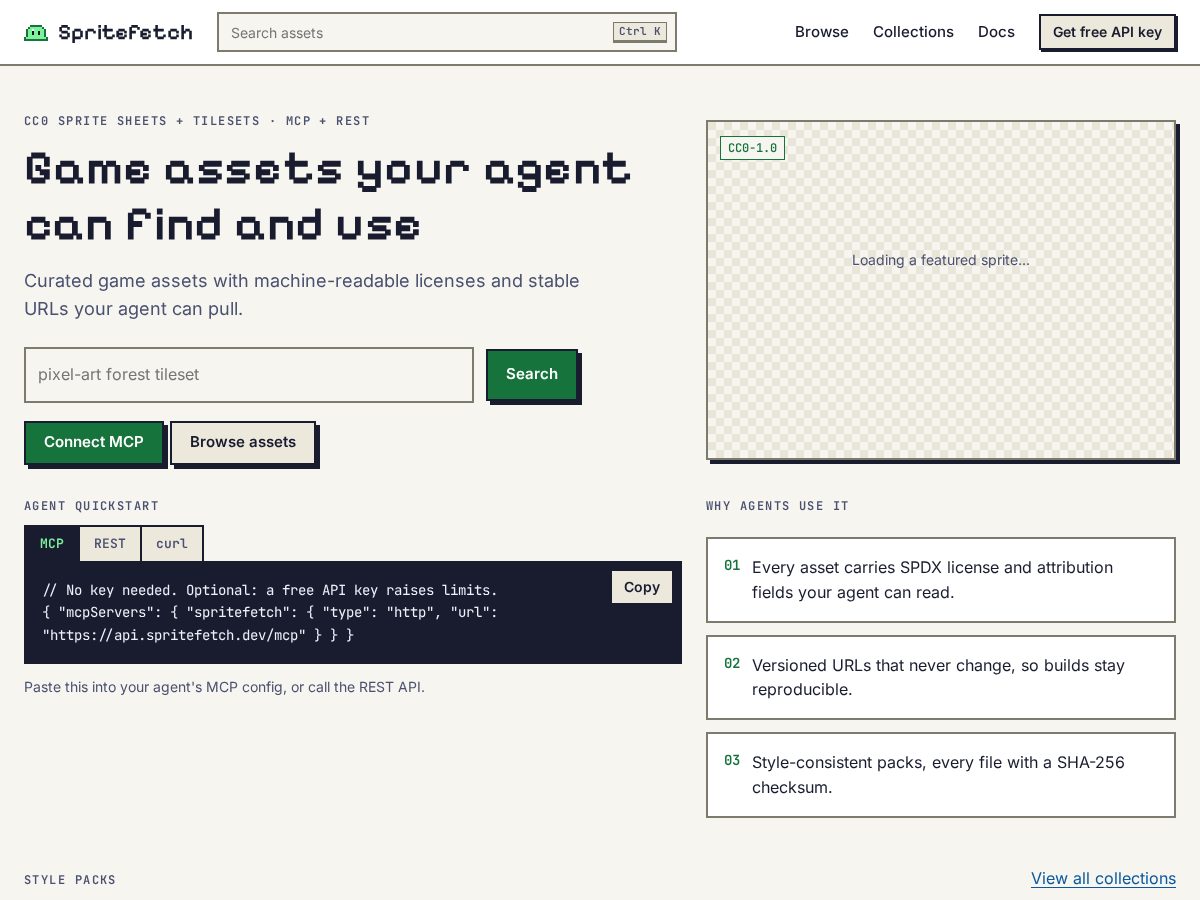The width and height of the screenshot is (1200, 900).
Task: Click the Spritefetch green ghost logo icon
Action: click(36, 32)
